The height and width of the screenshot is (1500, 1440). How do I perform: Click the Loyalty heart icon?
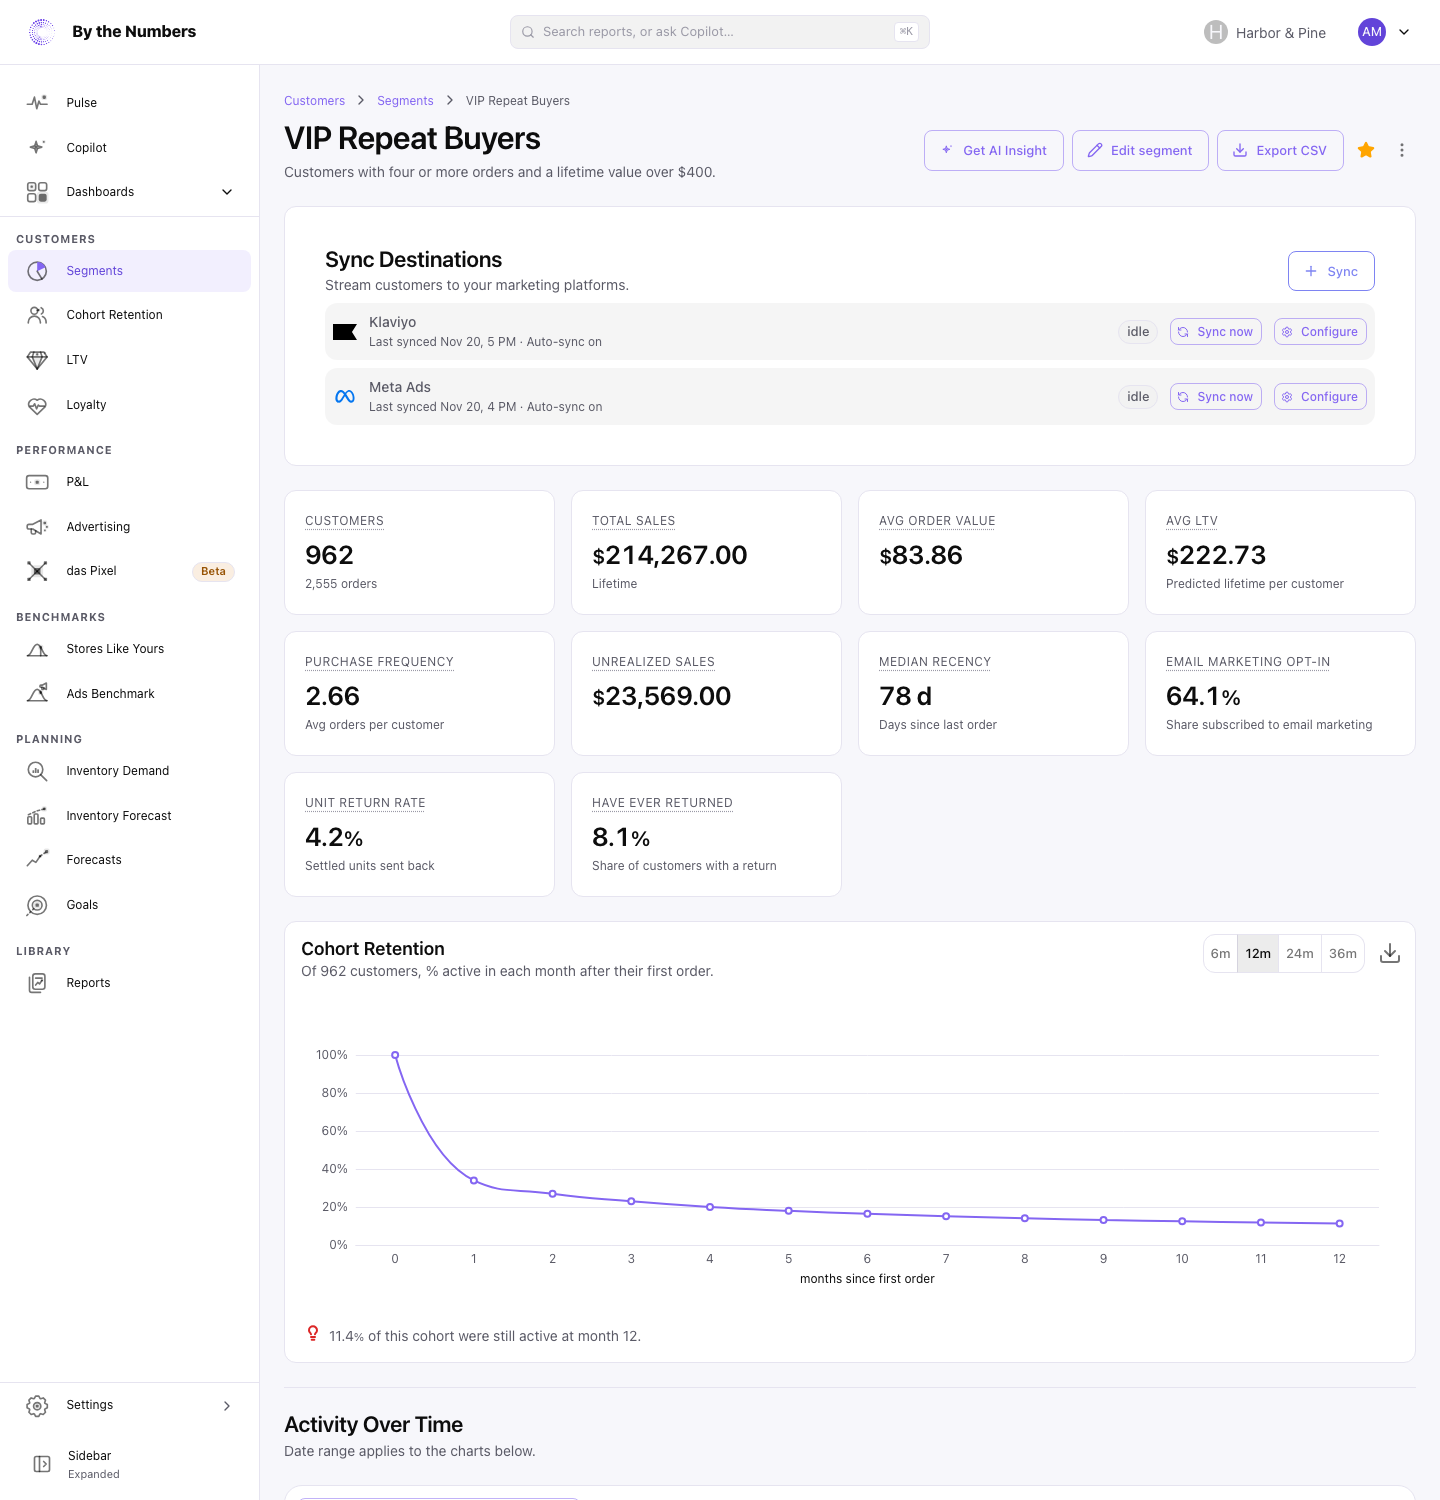point(37,405)
